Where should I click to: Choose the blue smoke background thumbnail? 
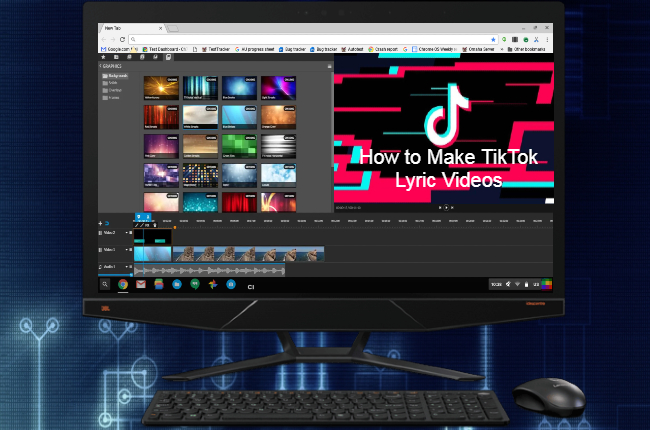point(239,88)
